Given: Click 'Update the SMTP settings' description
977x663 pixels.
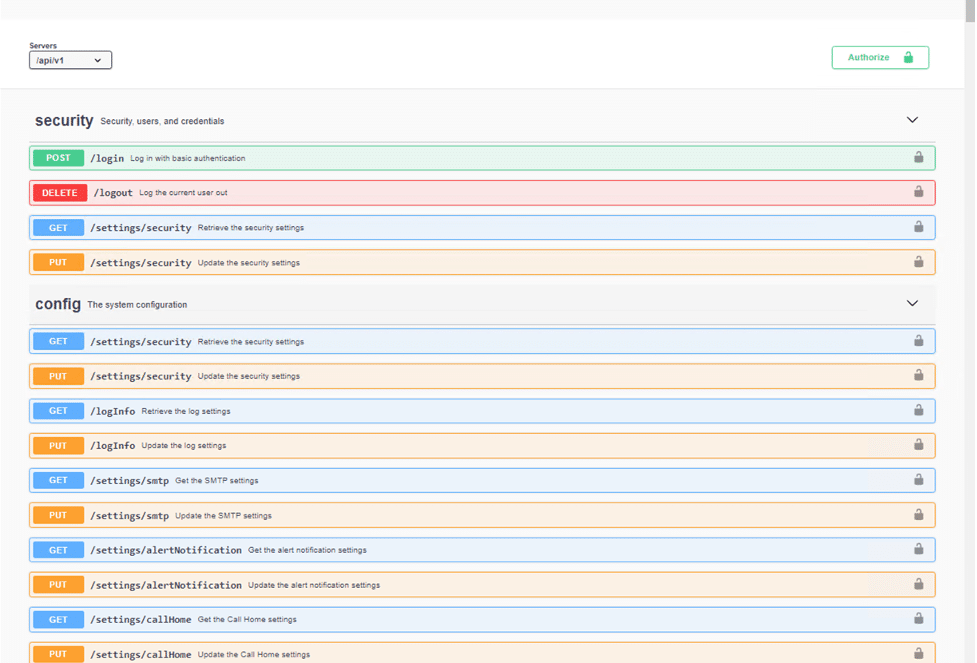Looking at the screenshot, I should pos(223,515).
